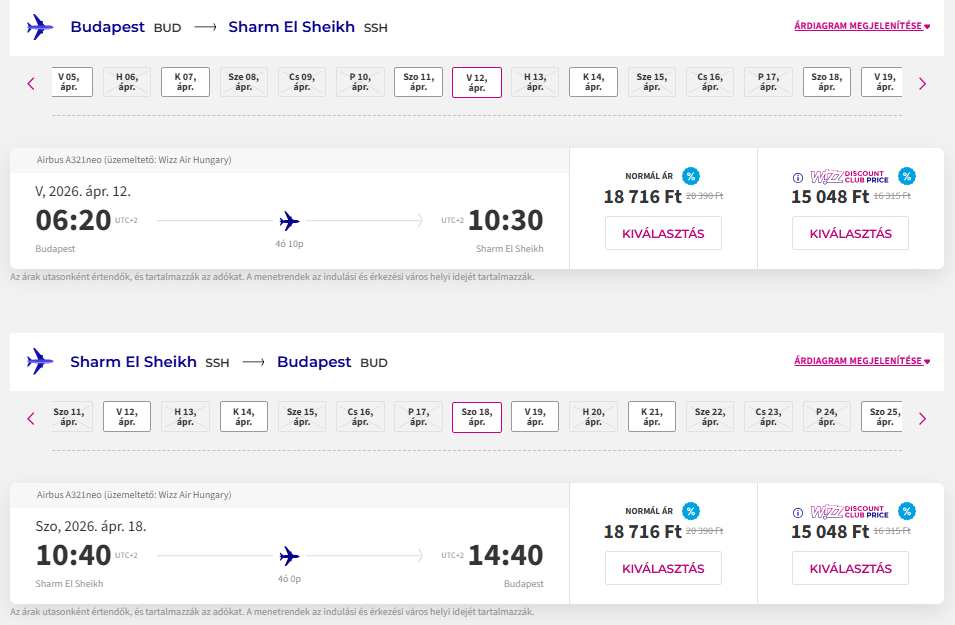Click next dates arrow for return flight

tap(922, 418)
